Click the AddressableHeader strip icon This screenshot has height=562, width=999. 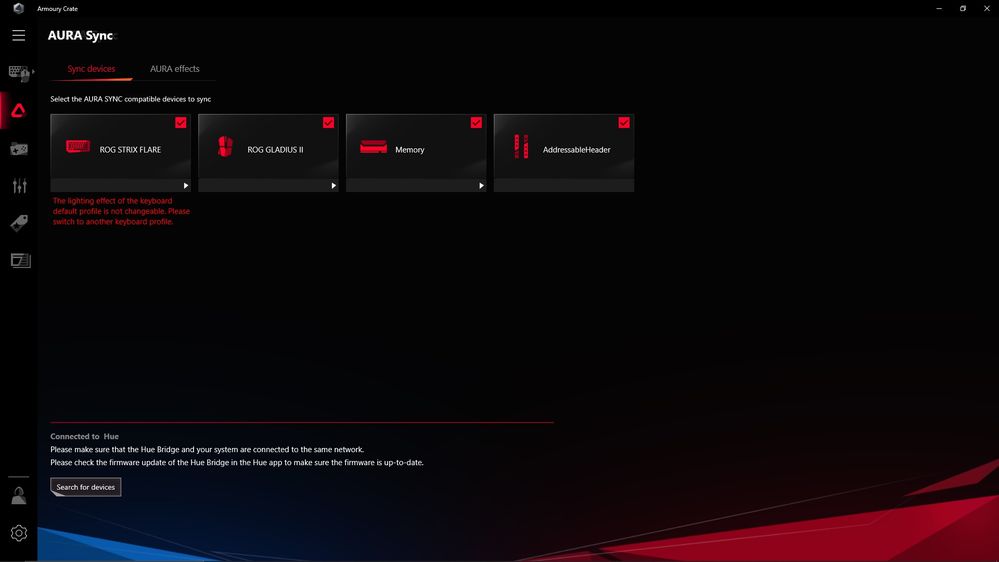pyautogui.click(x=521, y=147)
